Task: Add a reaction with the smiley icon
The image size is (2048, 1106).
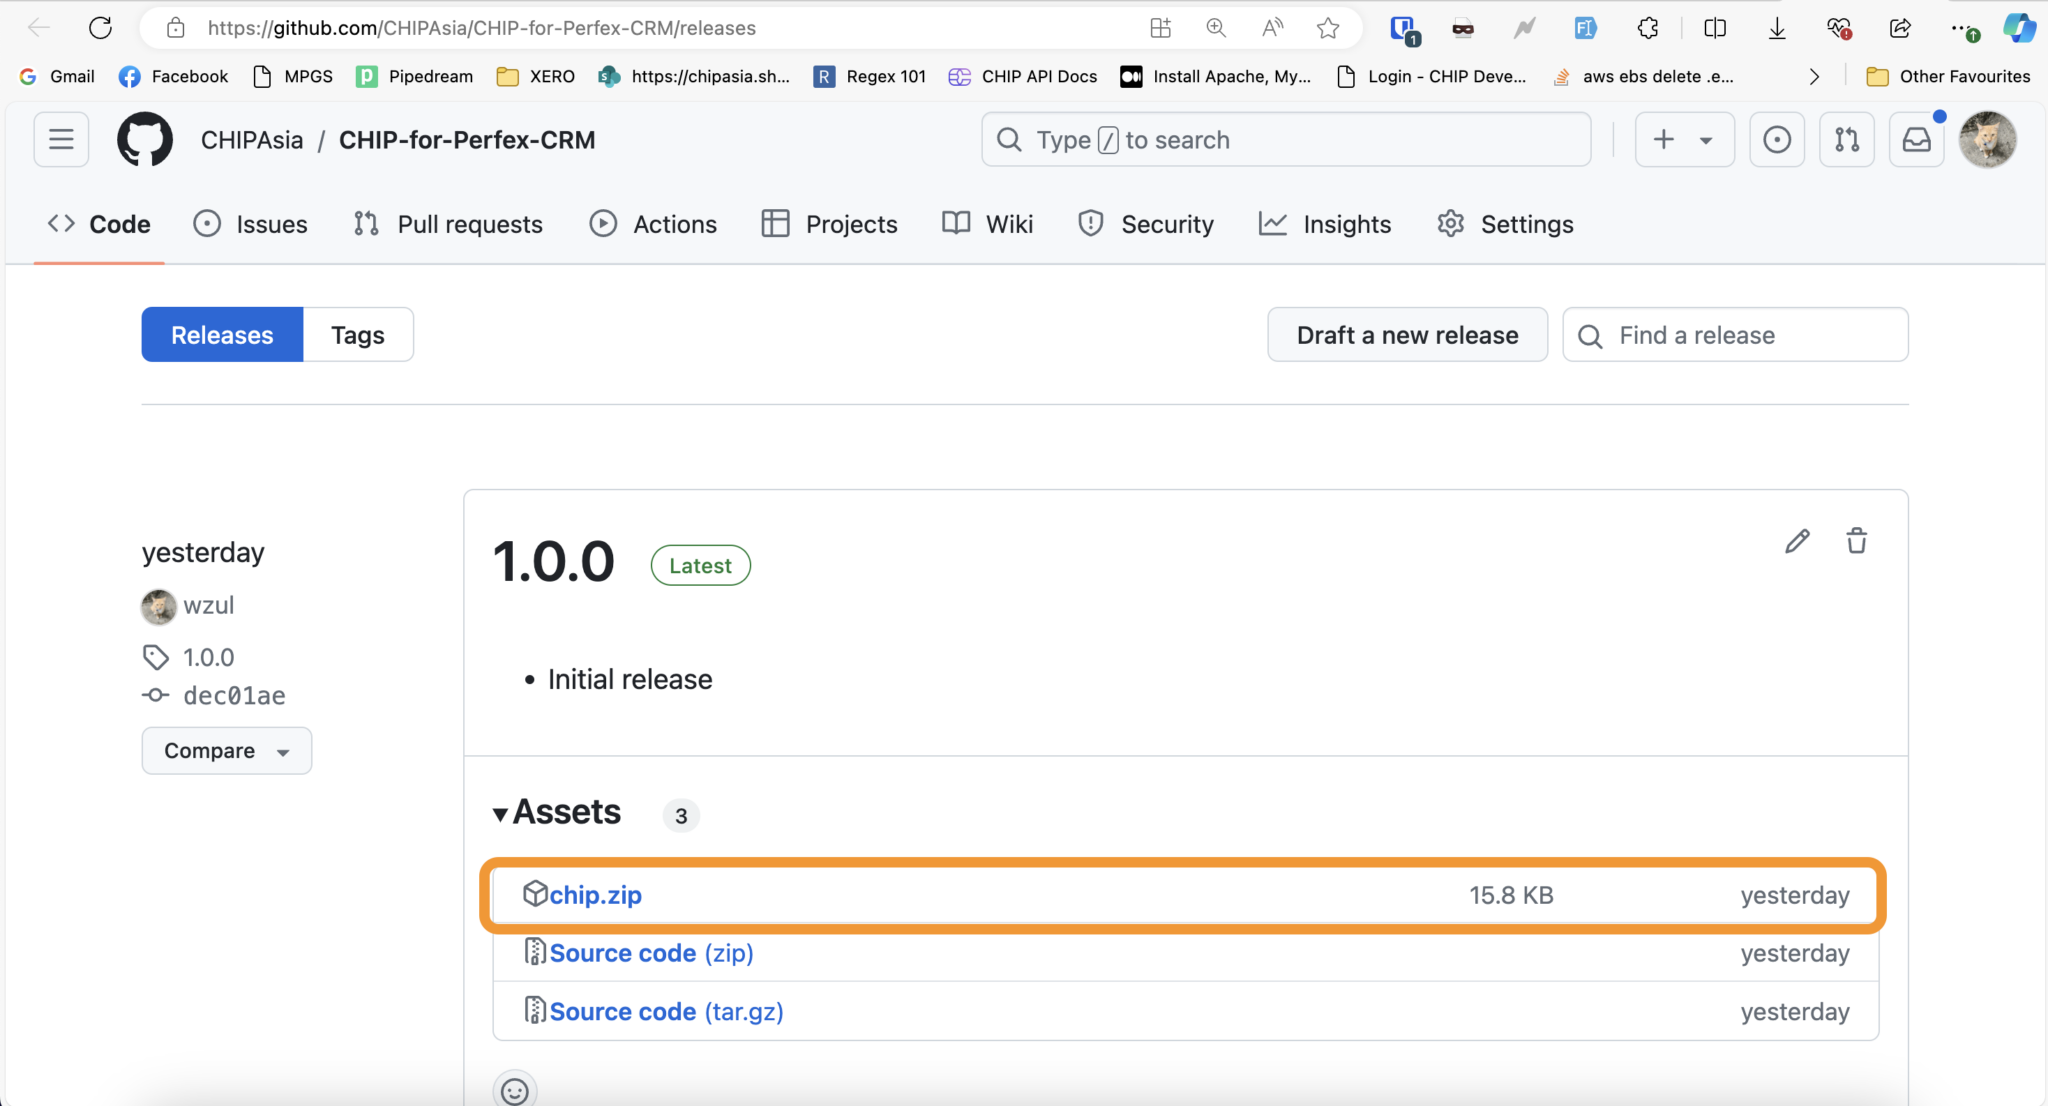Action: pos(513,1091)
